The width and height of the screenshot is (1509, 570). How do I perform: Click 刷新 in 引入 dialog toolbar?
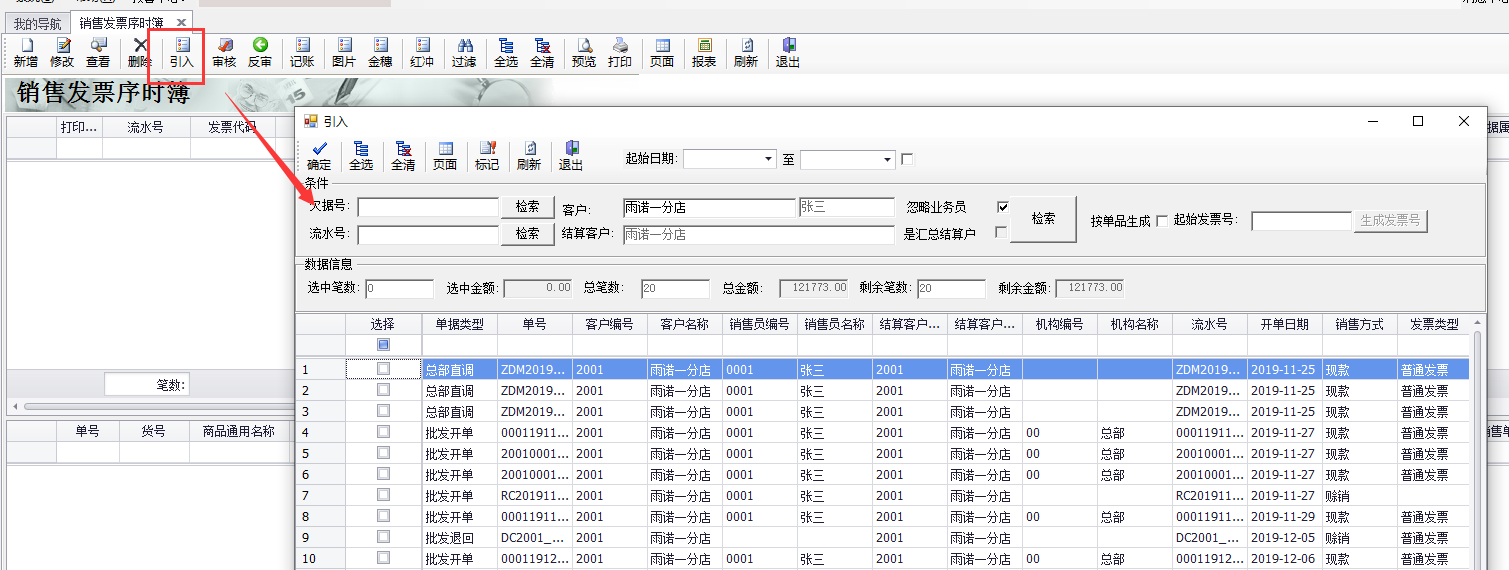(x=529, y=156)
